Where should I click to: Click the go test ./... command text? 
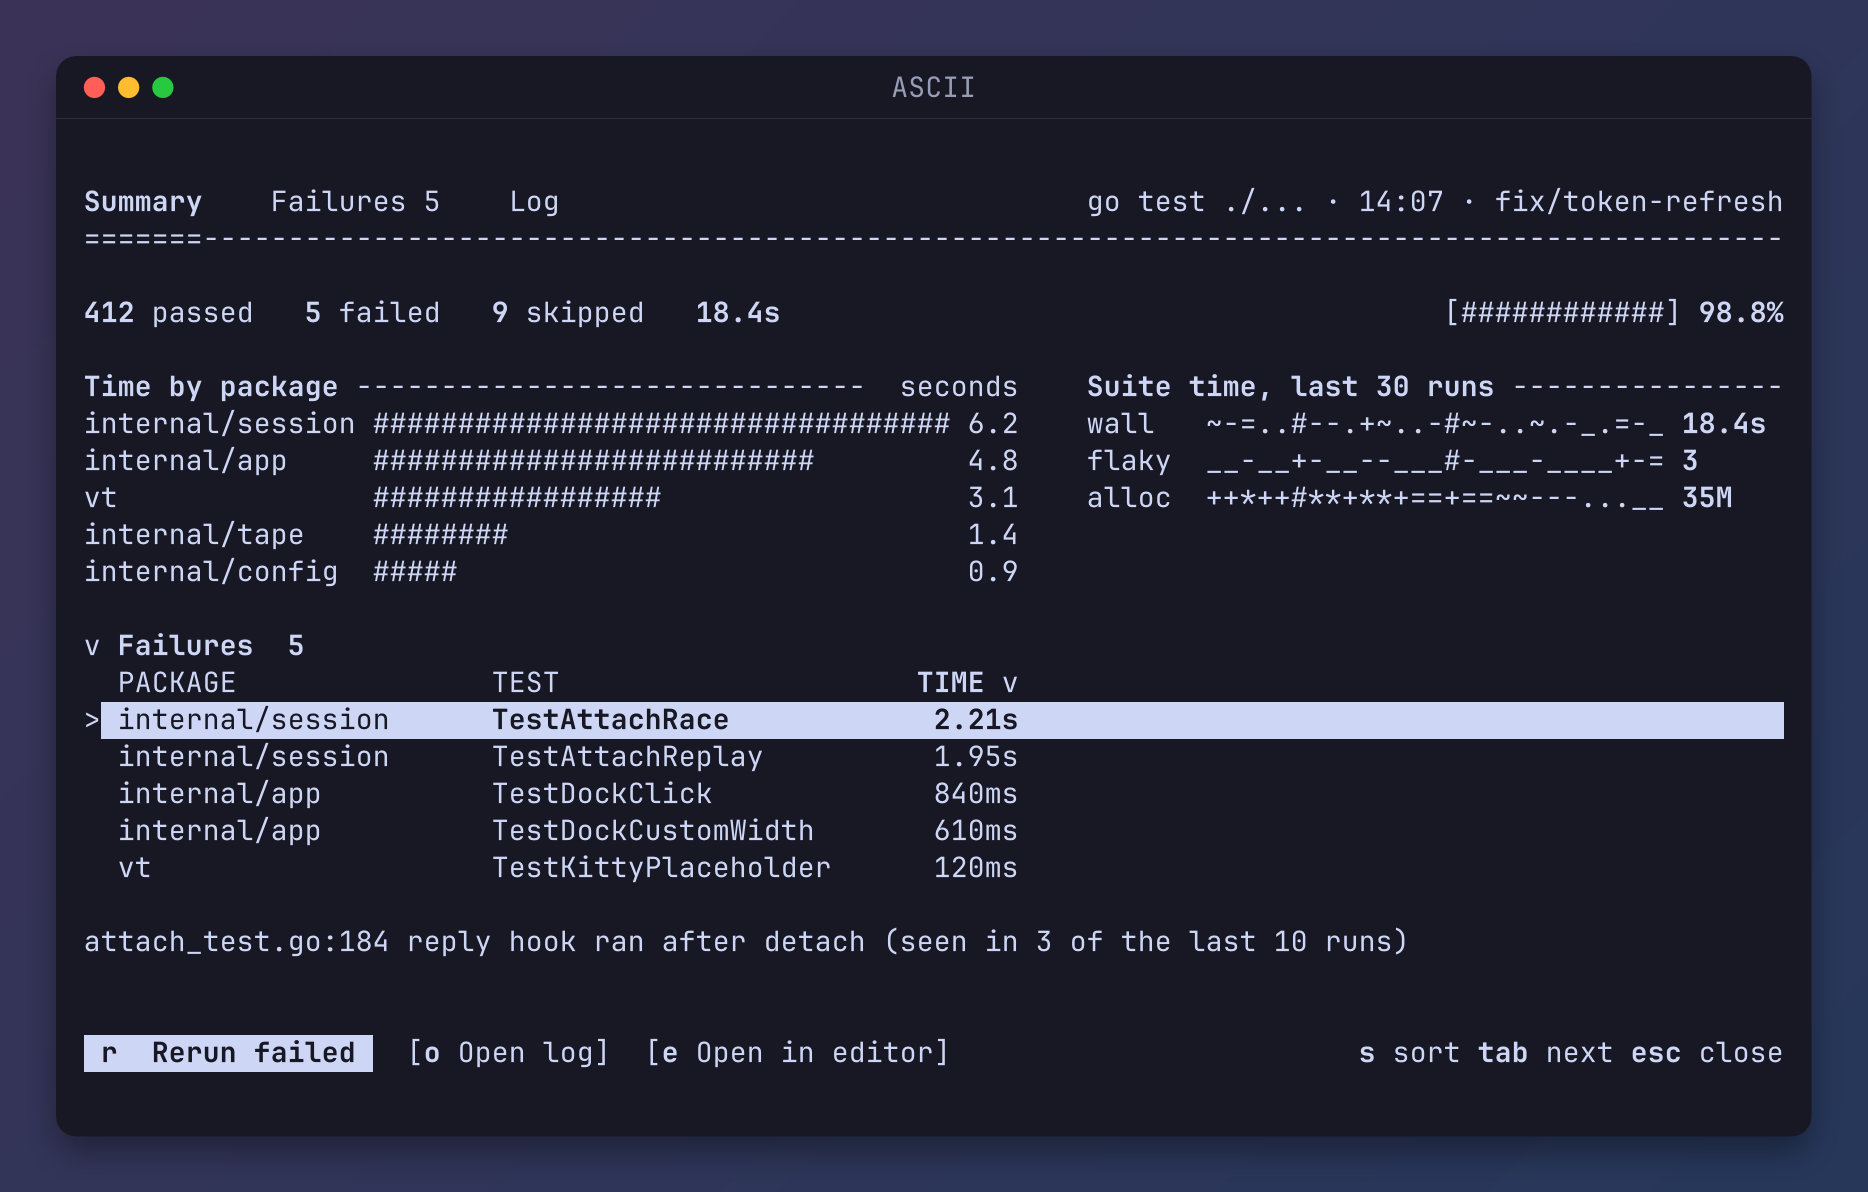pos(1196,202)
